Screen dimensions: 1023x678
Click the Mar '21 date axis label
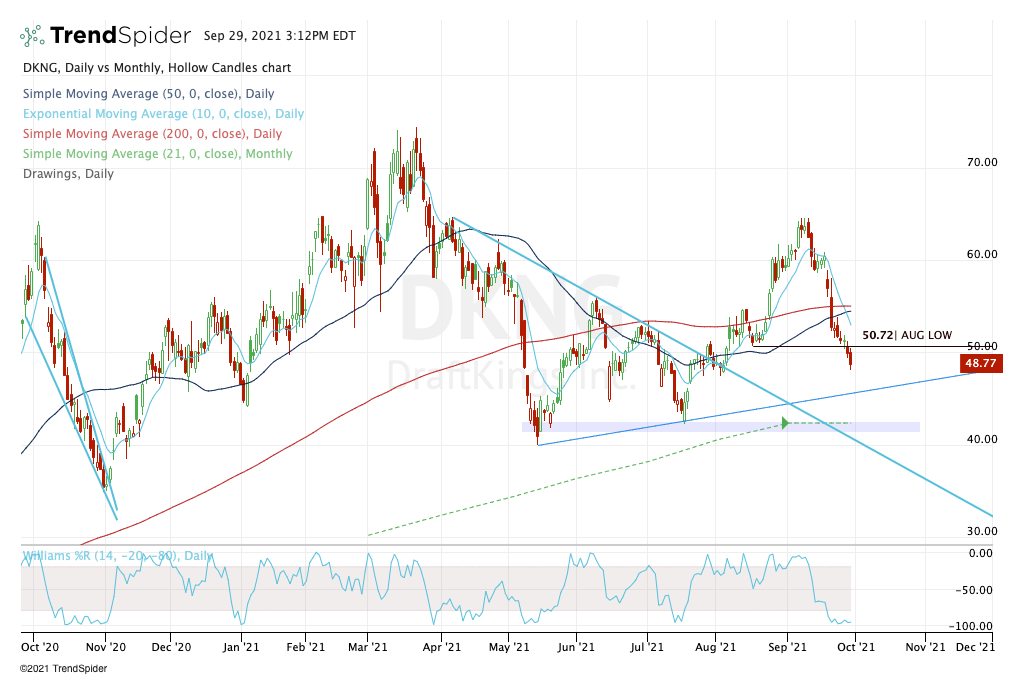point(368,647)
